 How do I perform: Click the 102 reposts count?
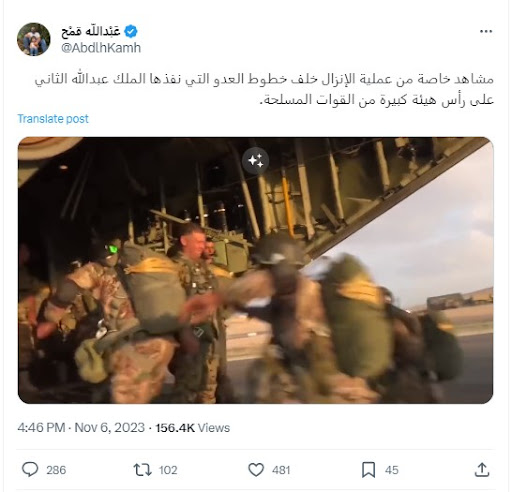point(168,470)
